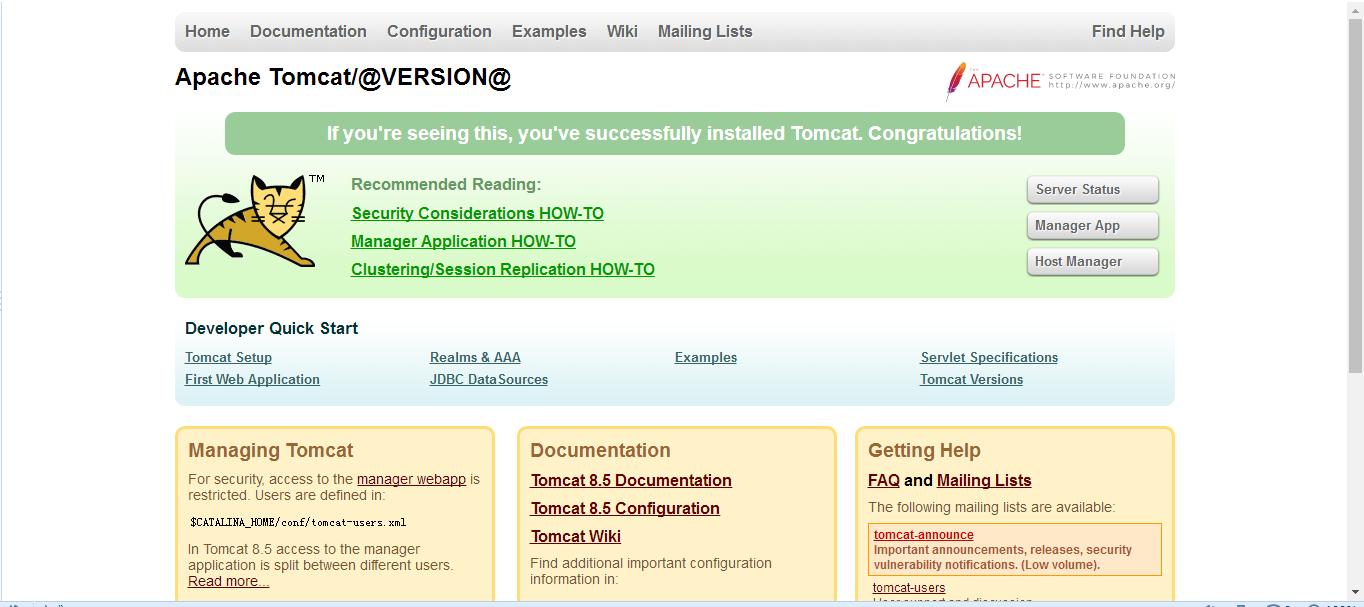Open Manager Application HOW-TO link
Screen dimensions: 1364x607
[464, 241]
